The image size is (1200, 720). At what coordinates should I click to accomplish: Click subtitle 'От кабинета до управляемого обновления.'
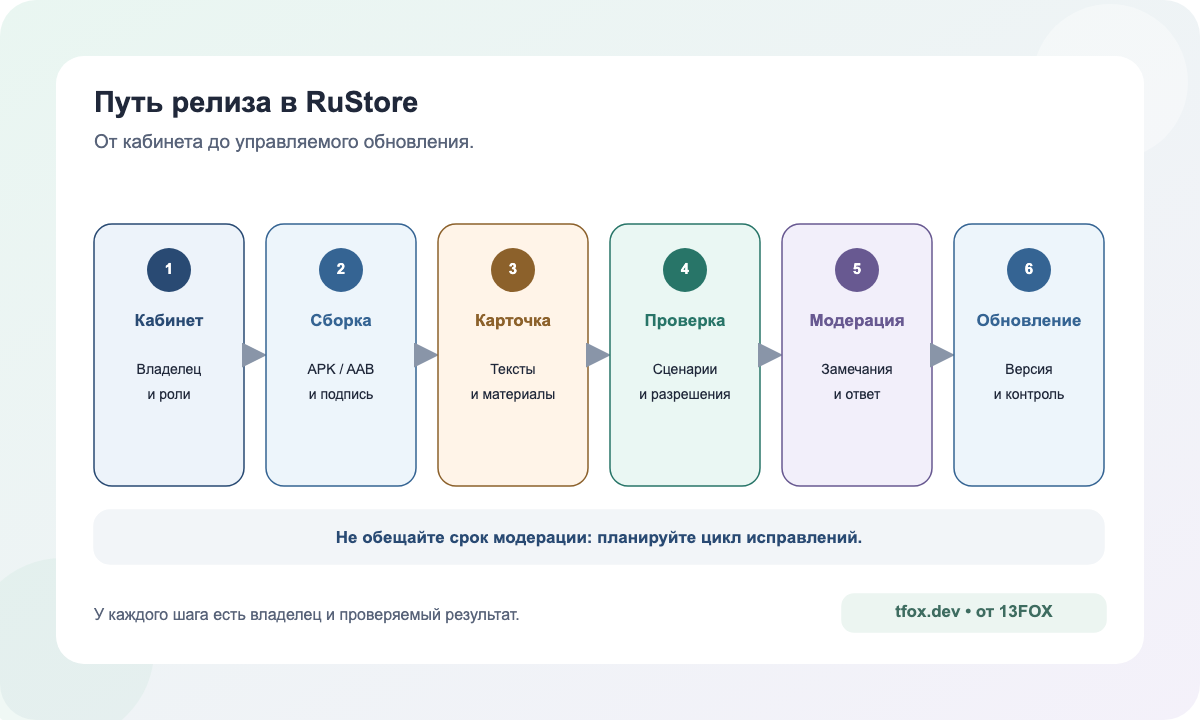pos(284,142)
